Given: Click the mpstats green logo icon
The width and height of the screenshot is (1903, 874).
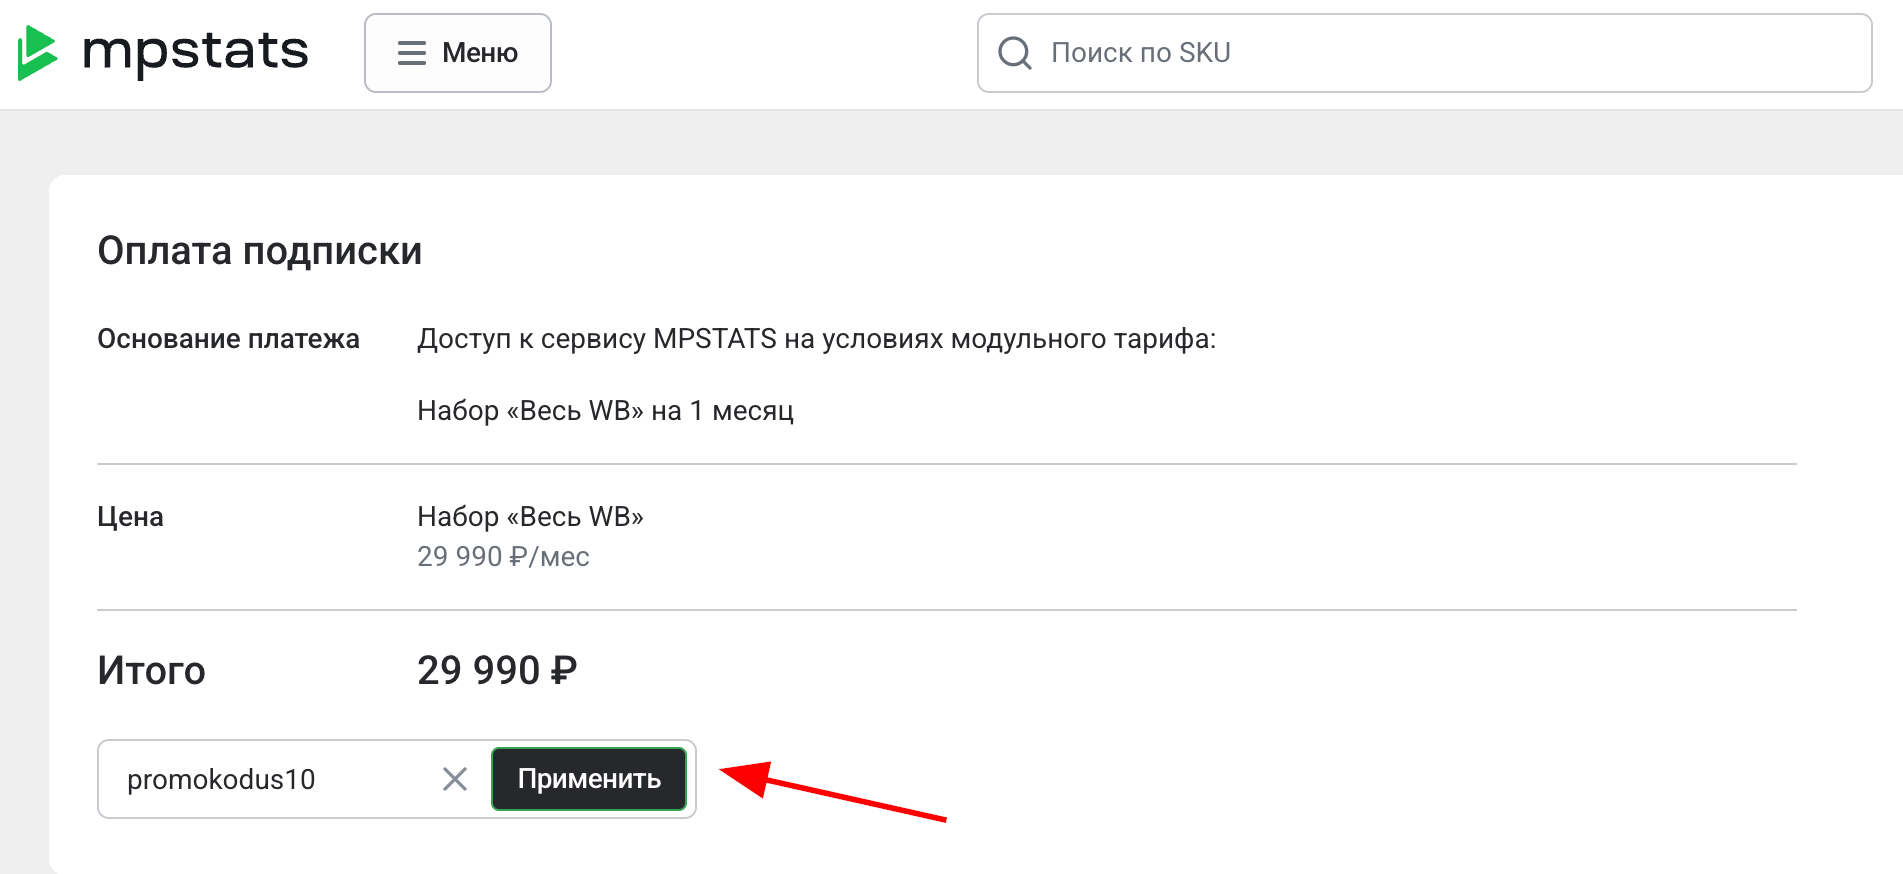Looking at the screenshot, I should pos(37,52).
